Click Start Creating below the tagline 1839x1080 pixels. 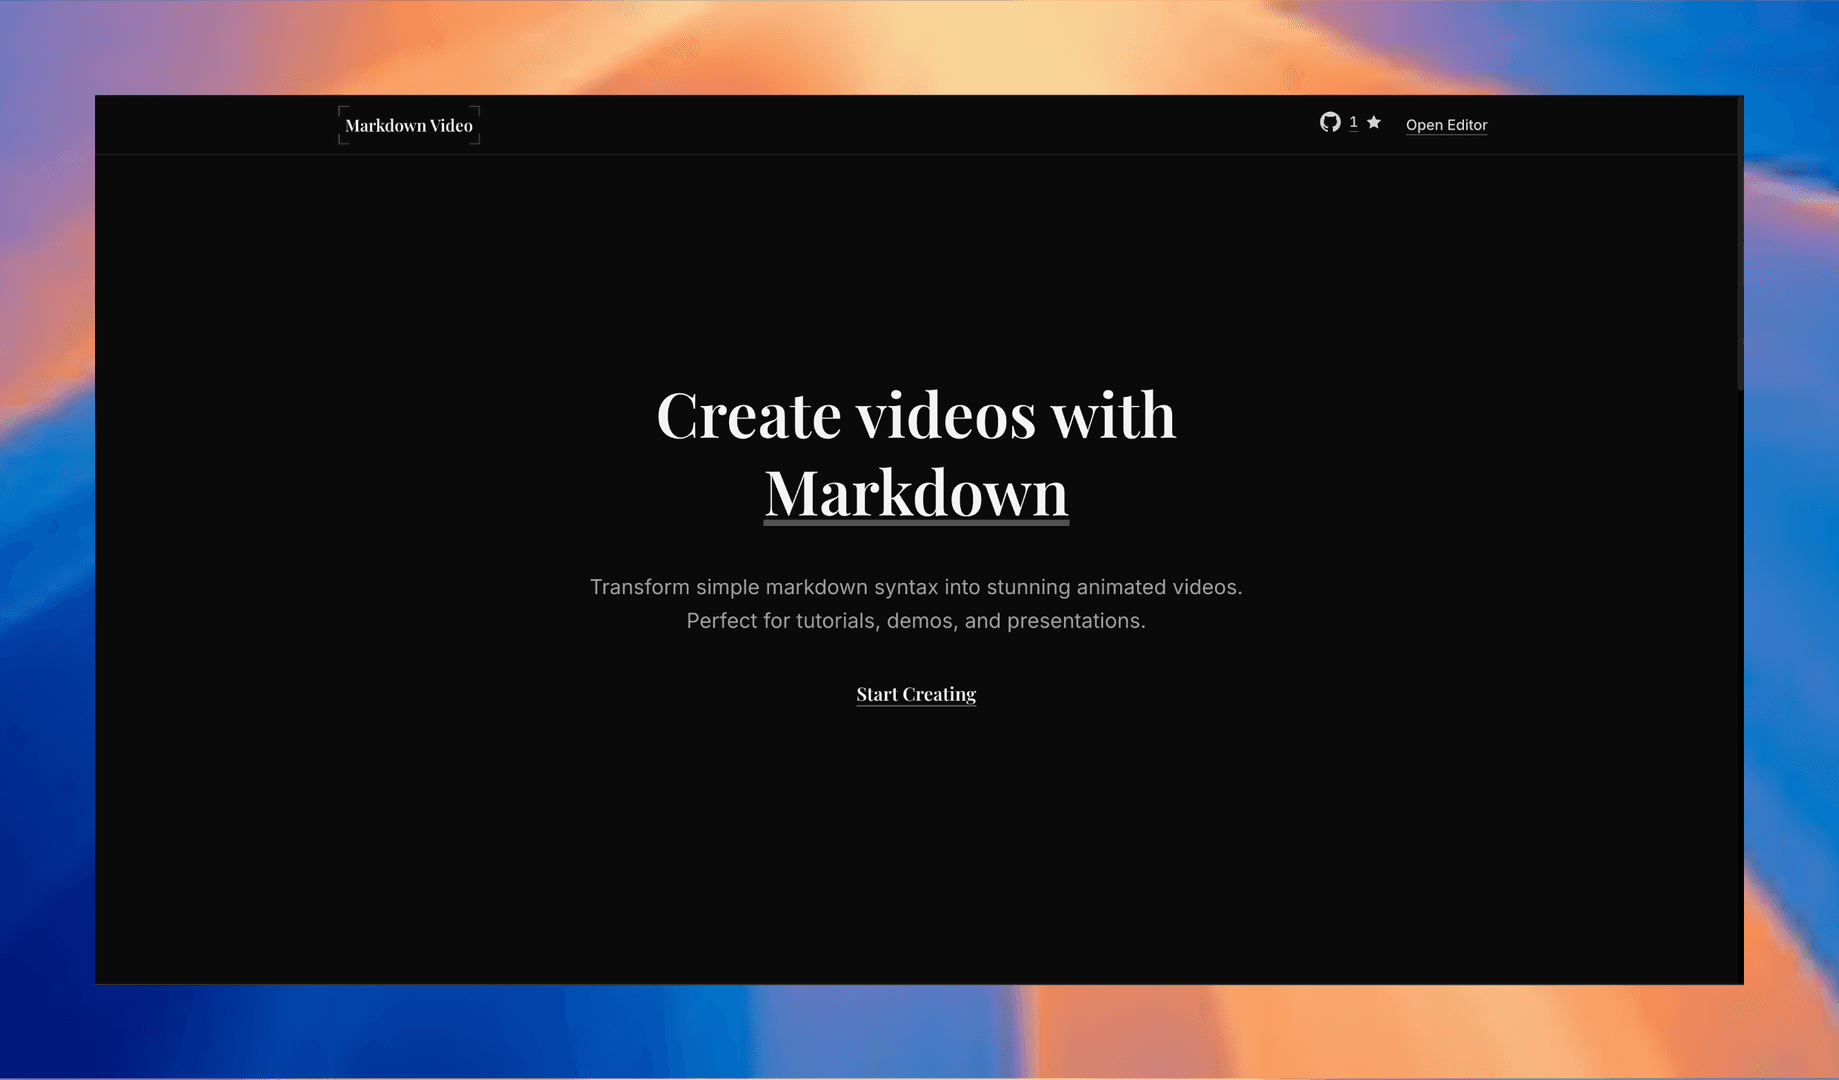915,693
